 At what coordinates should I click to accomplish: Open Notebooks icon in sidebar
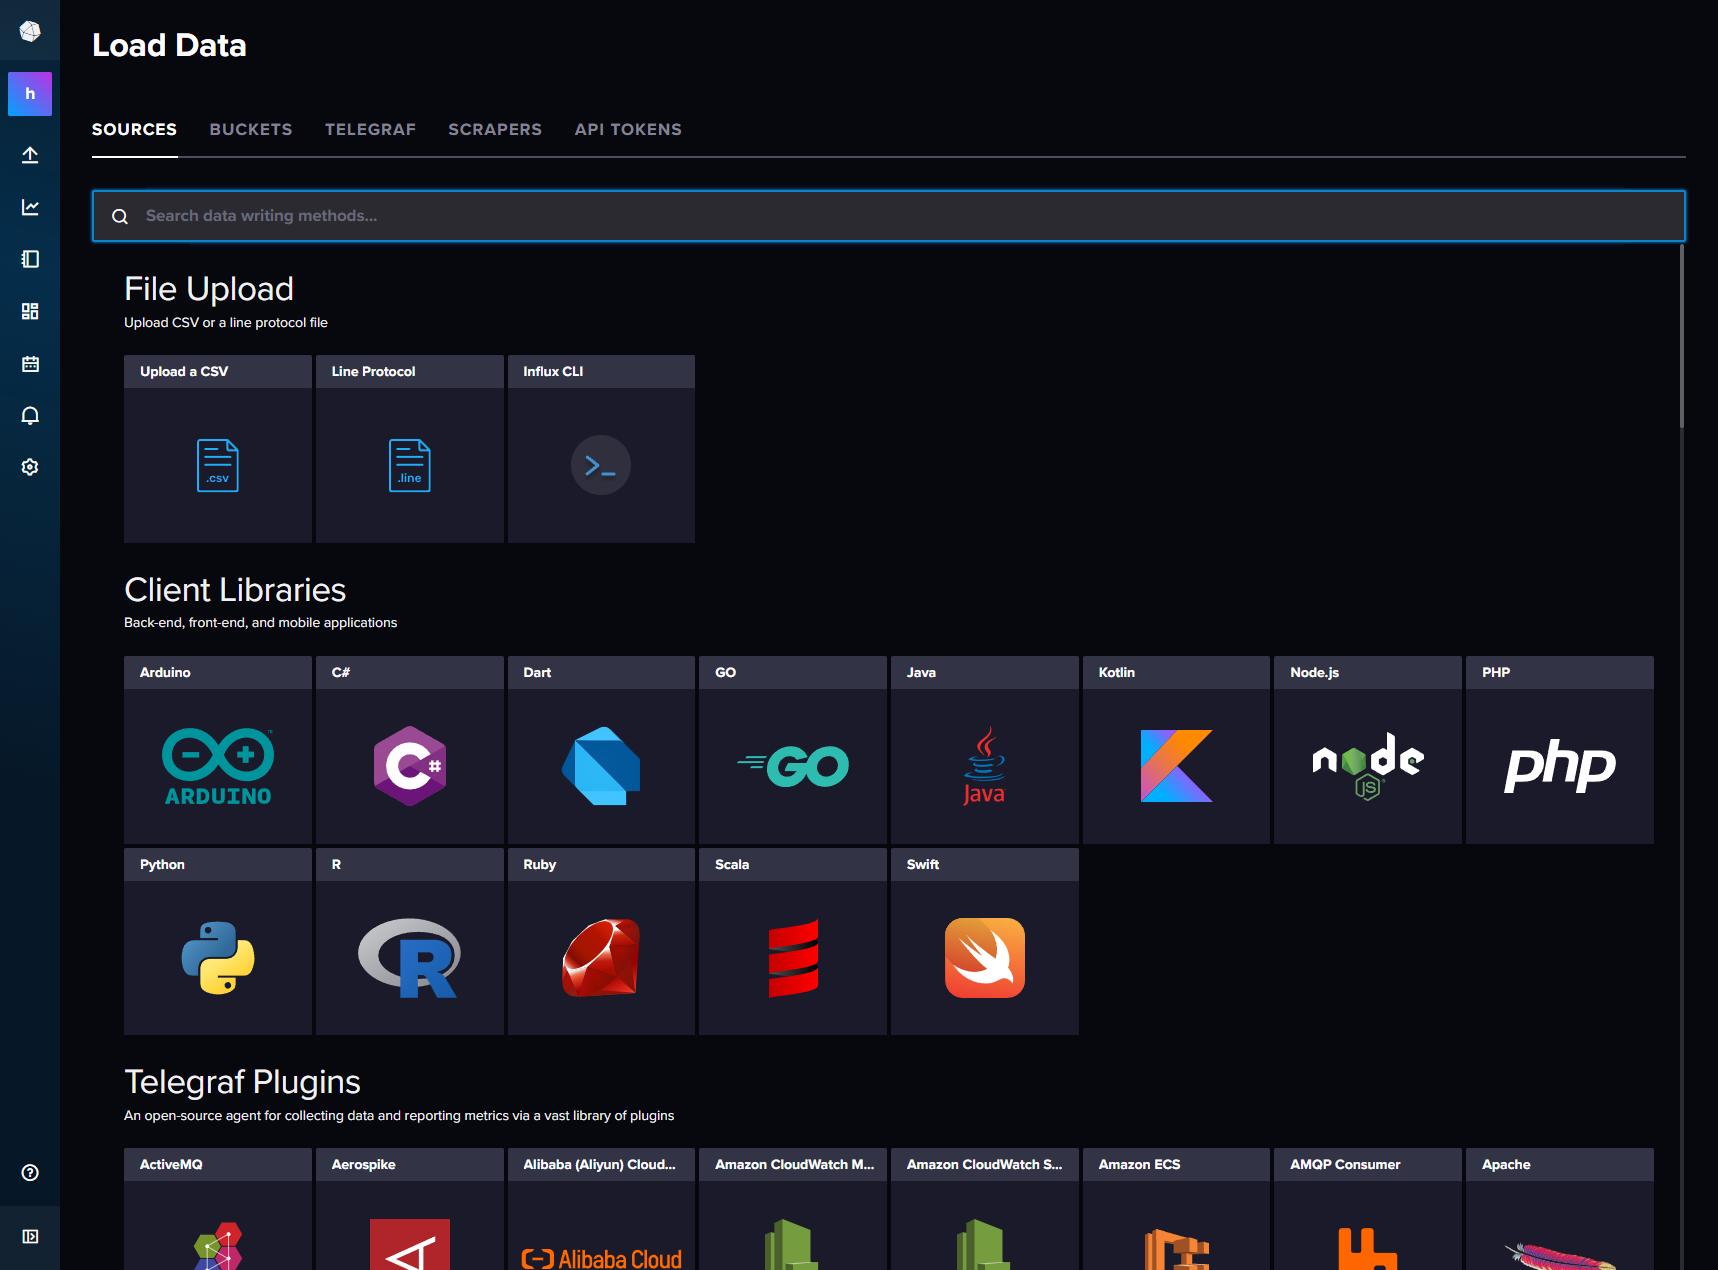pyautogui.click(x=30, y=259)
